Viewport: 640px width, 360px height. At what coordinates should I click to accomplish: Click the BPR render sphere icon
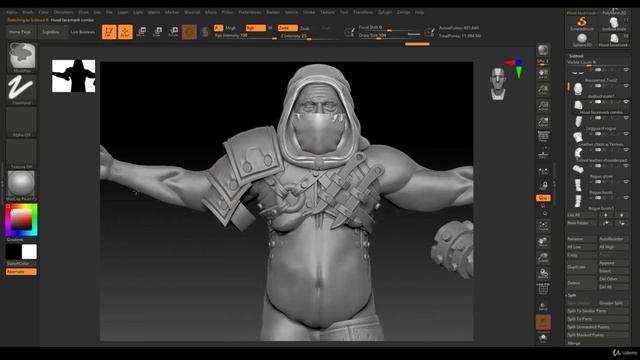[543, 51]
